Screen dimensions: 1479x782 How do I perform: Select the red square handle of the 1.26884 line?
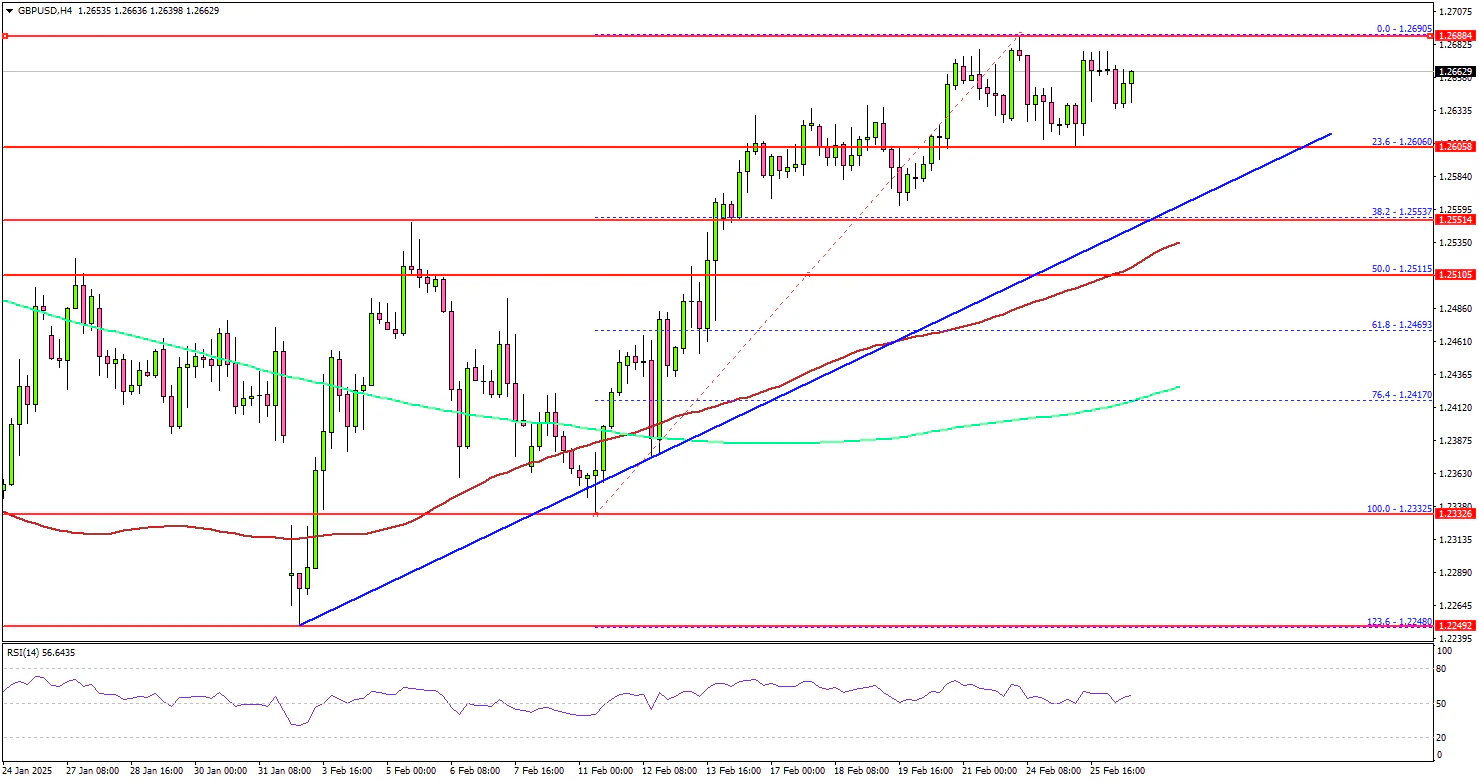5,36
